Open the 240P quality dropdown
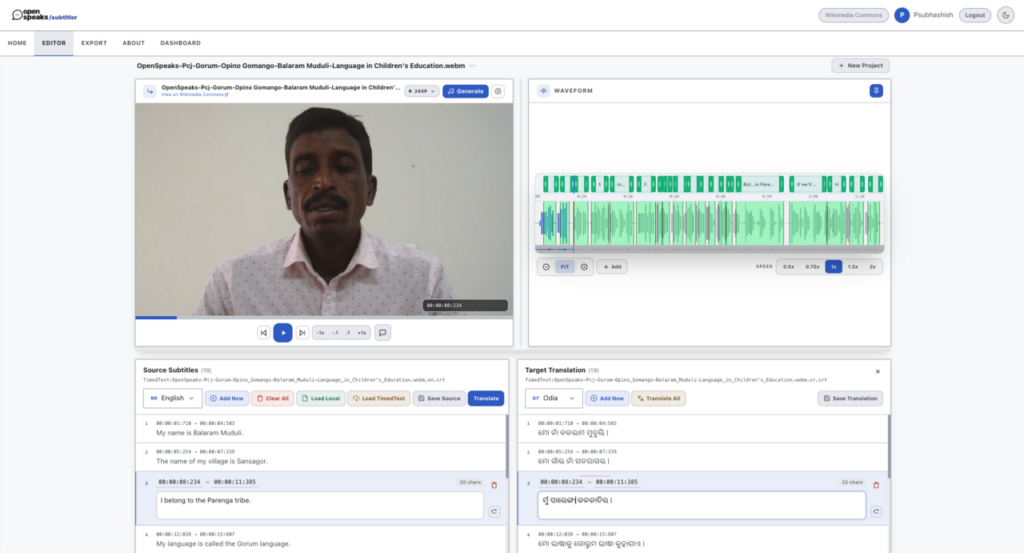Viewport: 1024px width, 553px height. click(421, 91)
